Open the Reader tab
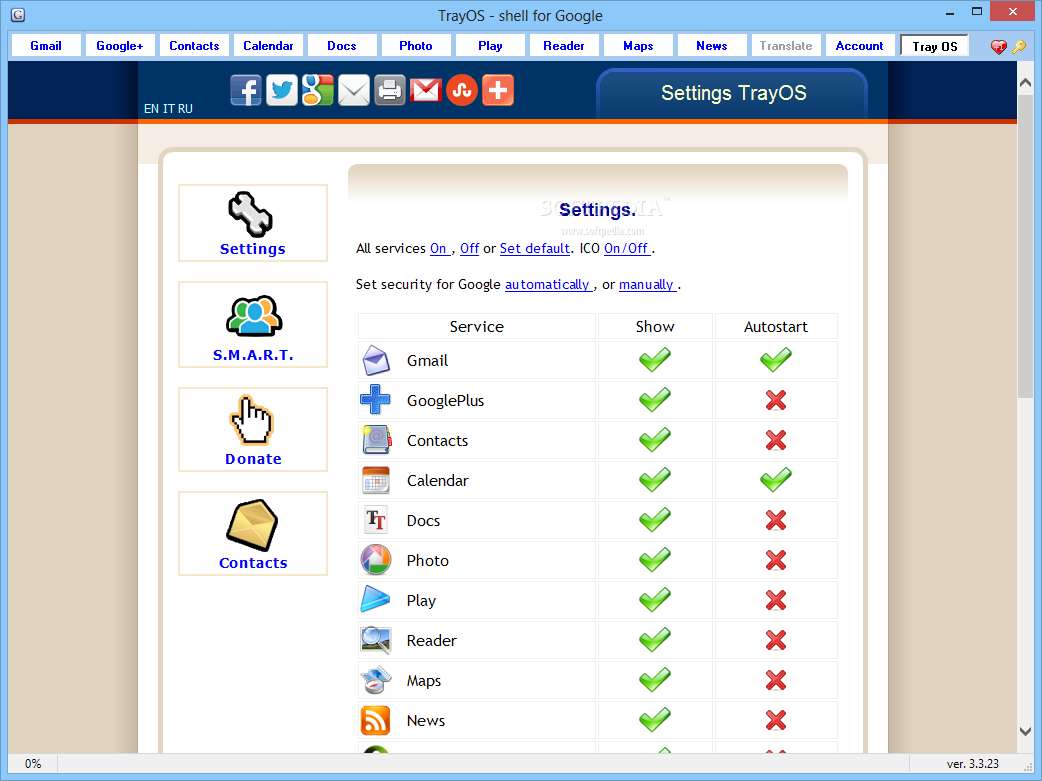 [564, 46]
